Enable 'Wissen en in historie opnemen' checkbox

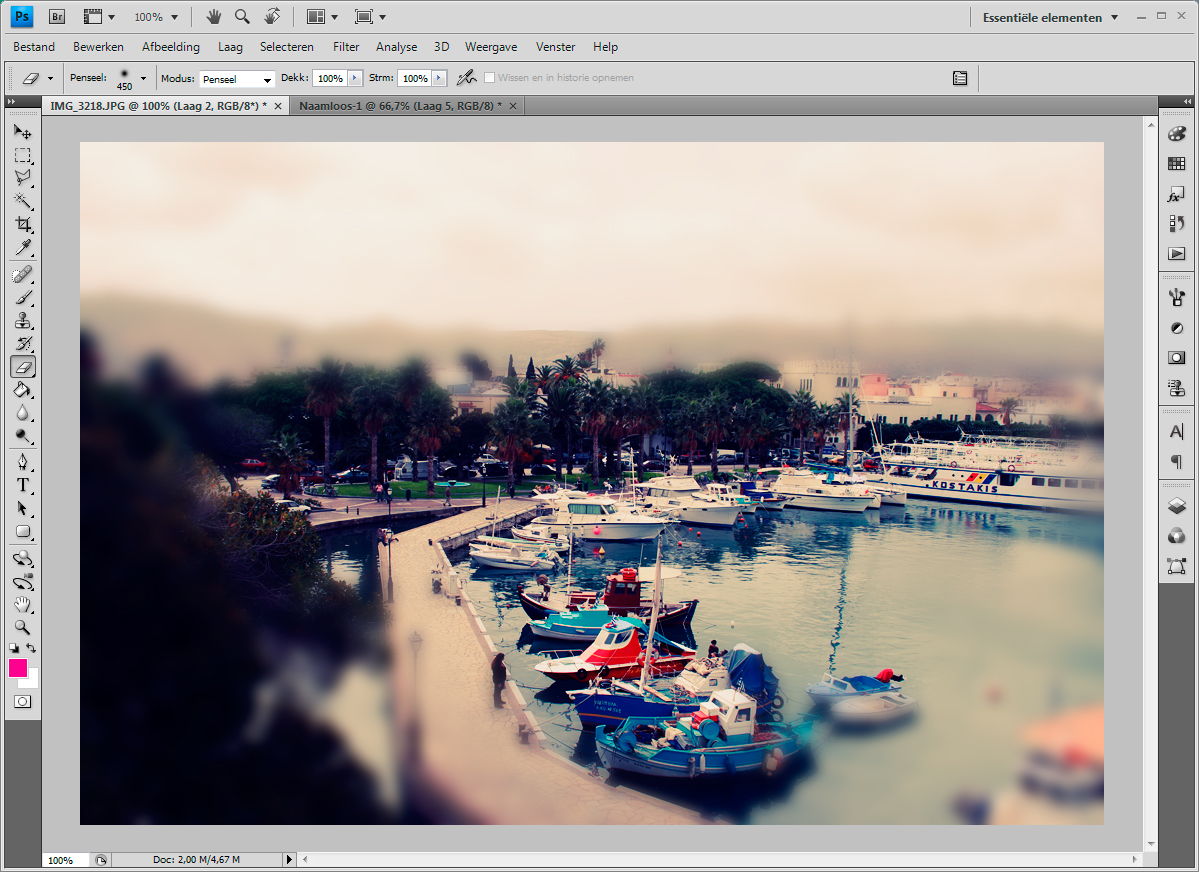point(489,77)
